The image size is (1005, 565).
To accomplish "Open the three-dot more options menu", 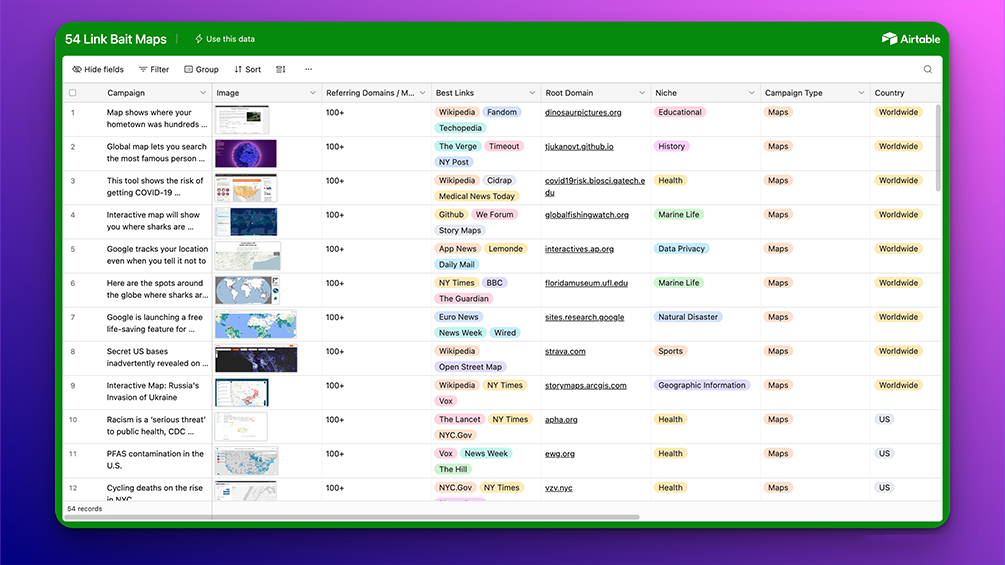I will click(x=308, y=69).
